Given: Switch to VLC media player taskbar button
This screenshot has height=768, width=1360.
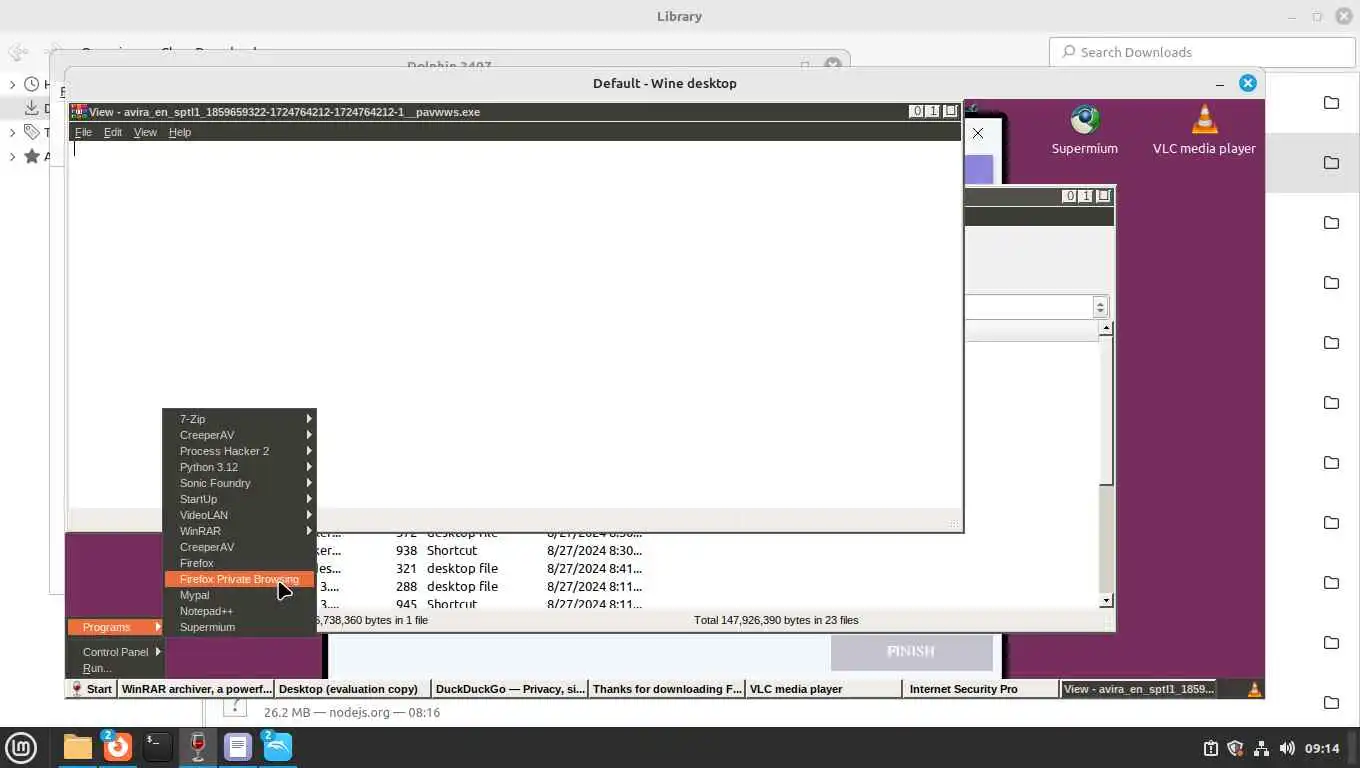Looking at the screenshot, I should 824,689.
